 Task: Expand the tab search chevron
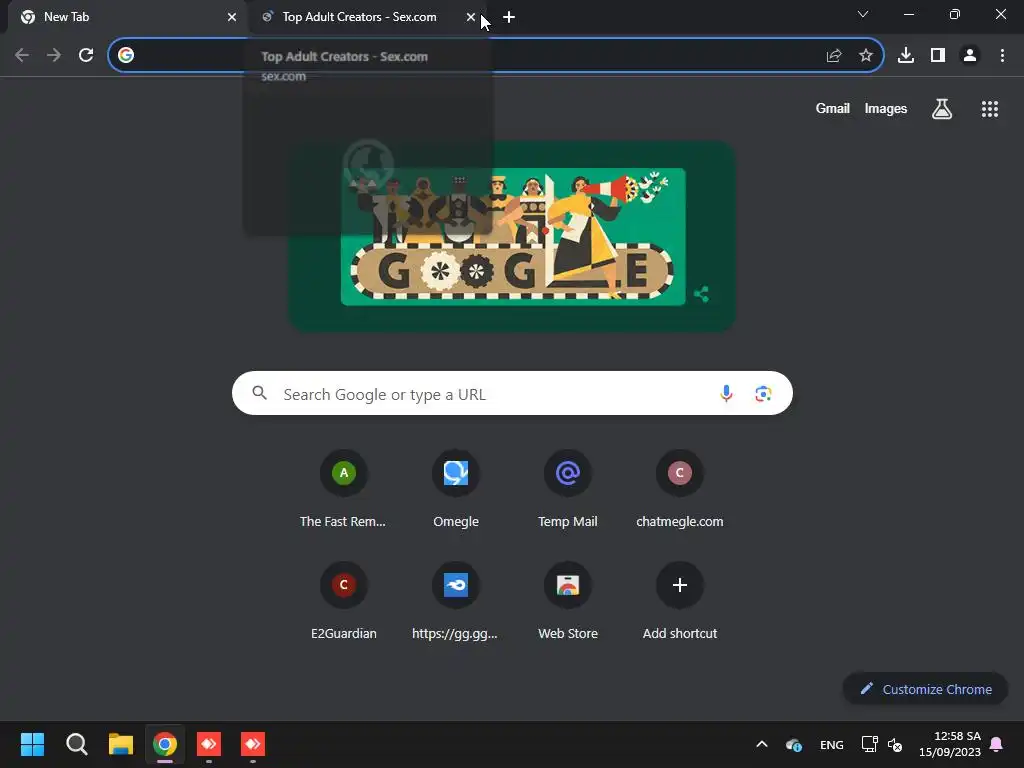pos(863,14)
